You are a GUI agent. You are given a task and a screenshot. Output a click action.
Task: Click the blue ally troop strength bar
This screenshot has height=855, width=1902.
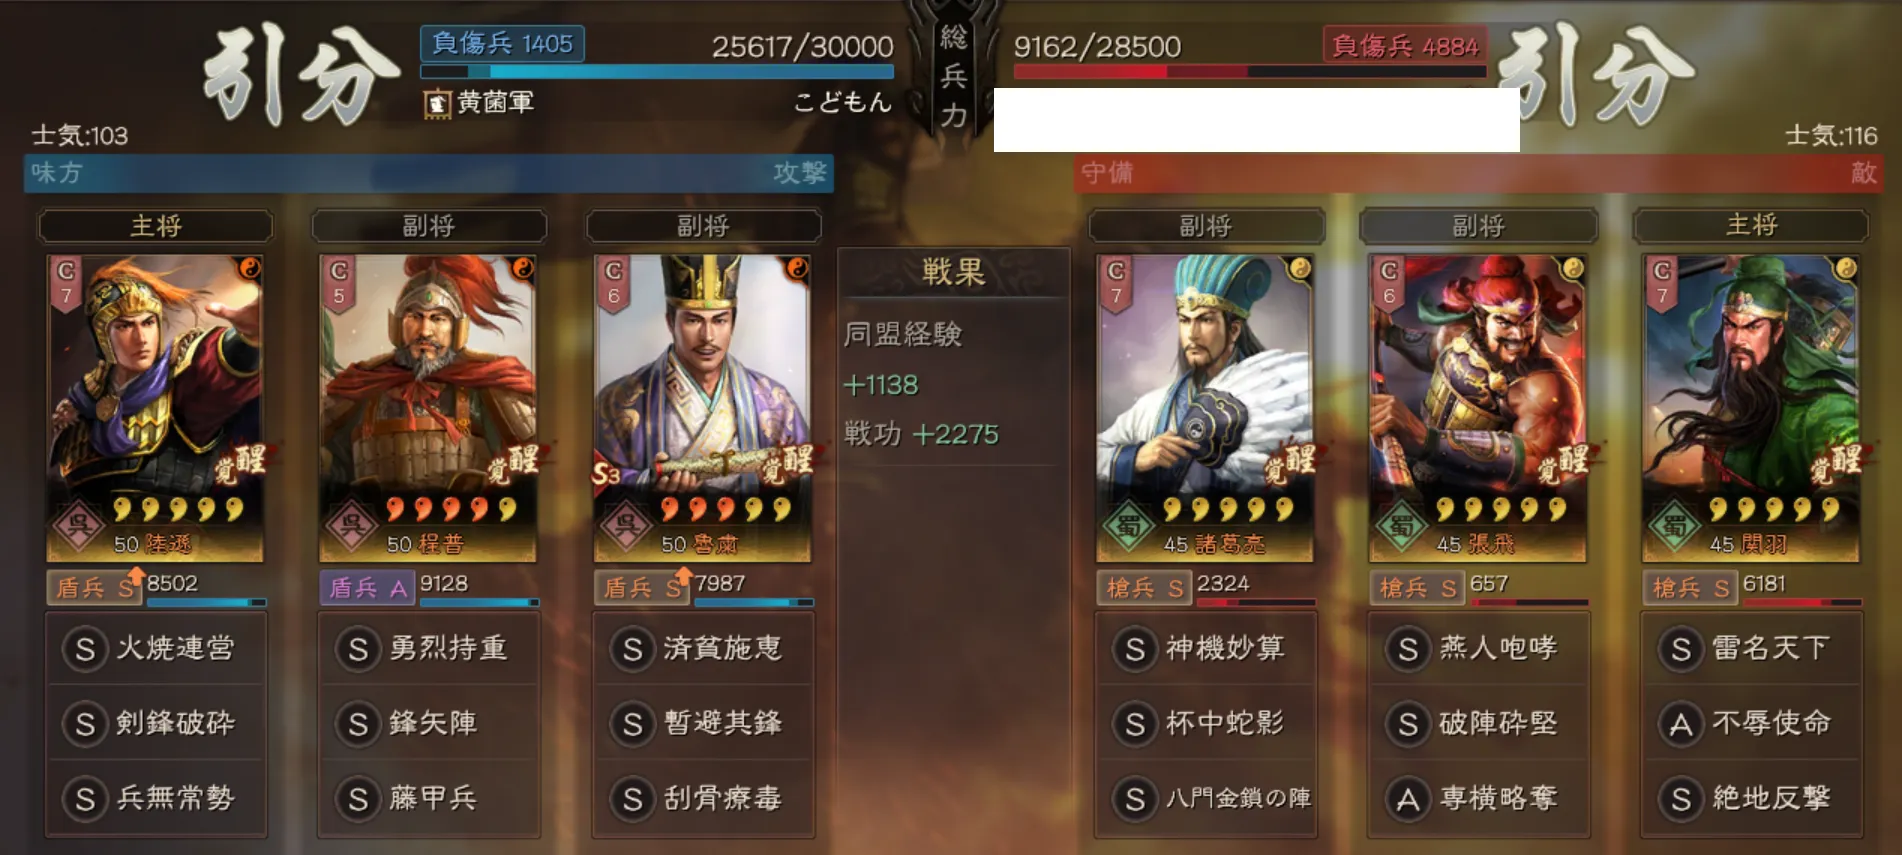click(x=657, y=72)
